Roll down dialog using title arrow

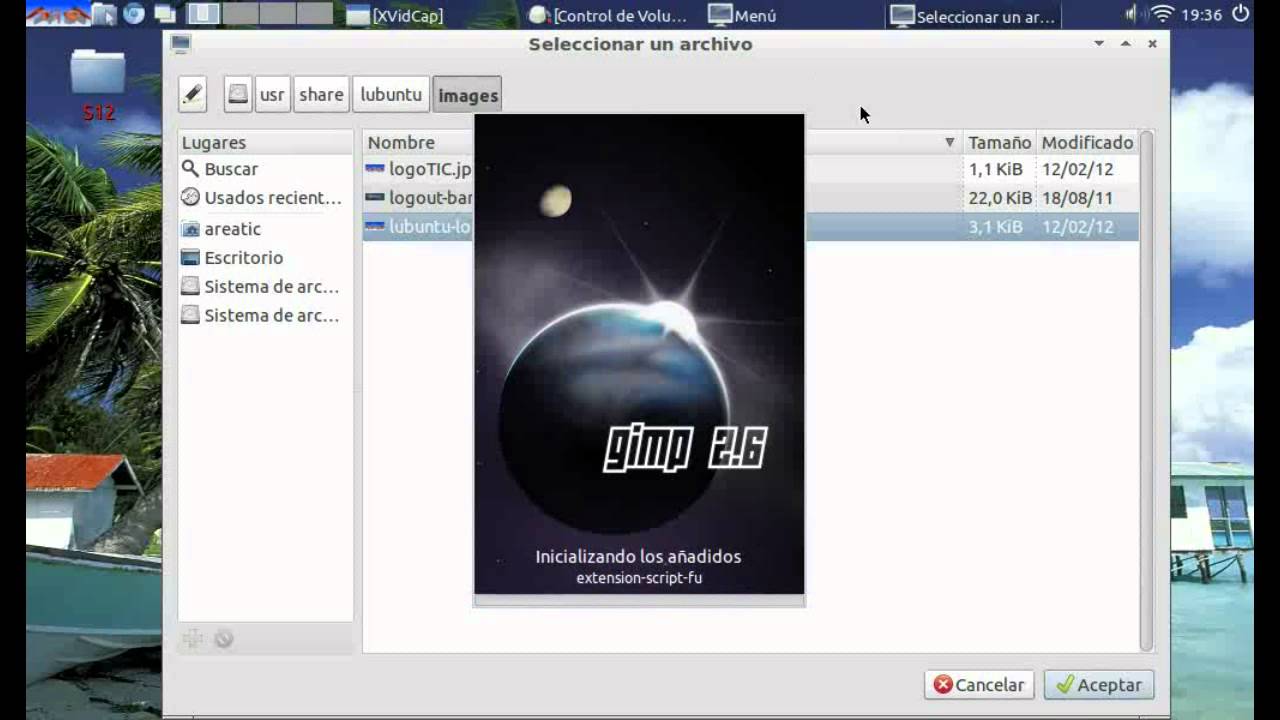1099,44
